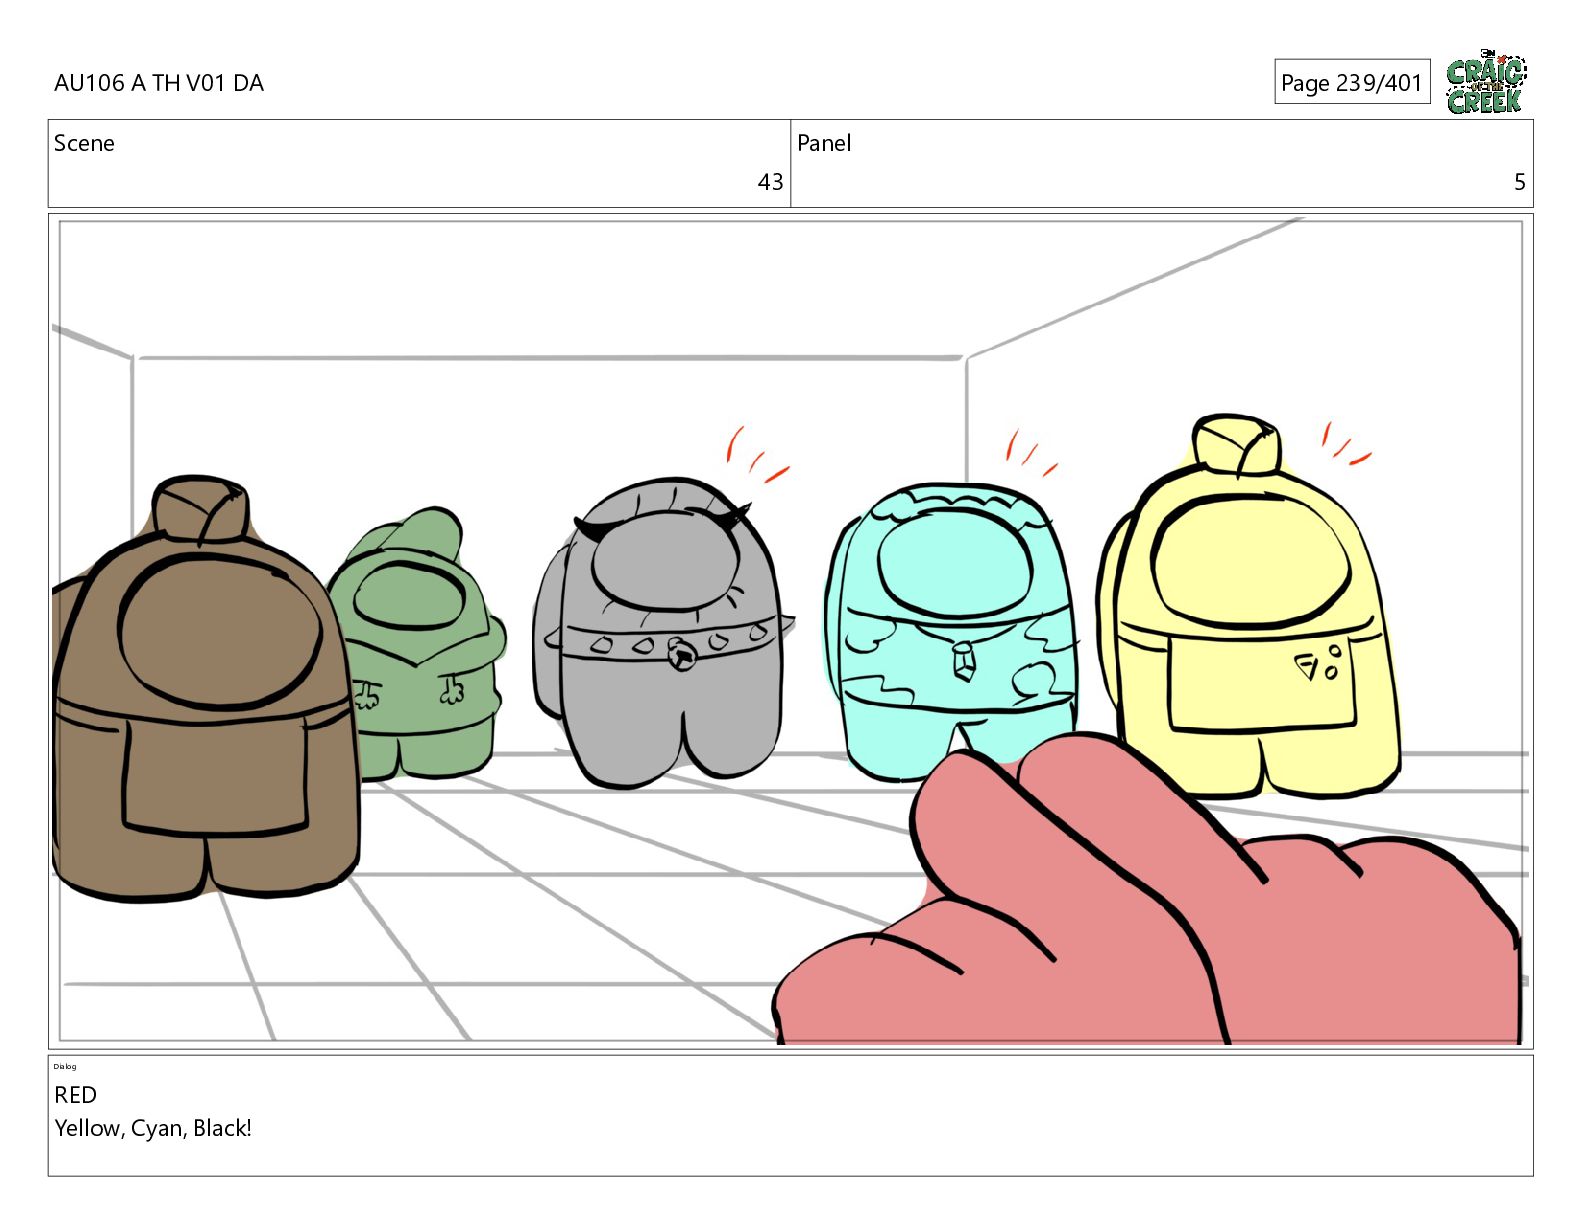Click the 'Page 239/401' box
Screen dimensions: 1584x1224
click(1352, 82)
